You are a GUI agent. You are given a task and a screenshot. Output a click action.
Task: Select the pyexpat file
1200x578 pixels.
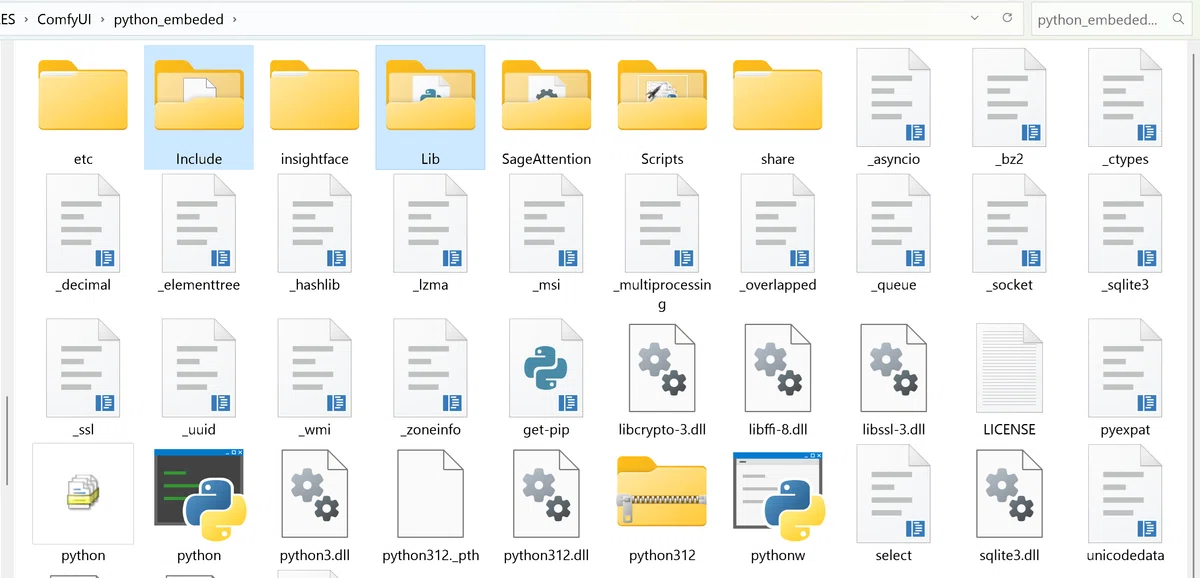pos(1126,378)
